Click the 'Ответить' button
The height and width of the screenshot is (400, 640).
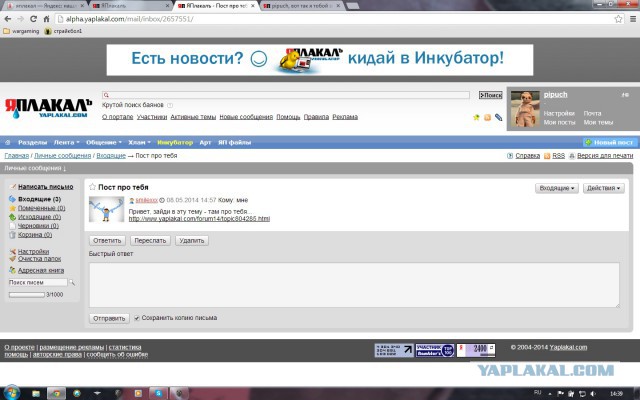[x=107, y=240]
